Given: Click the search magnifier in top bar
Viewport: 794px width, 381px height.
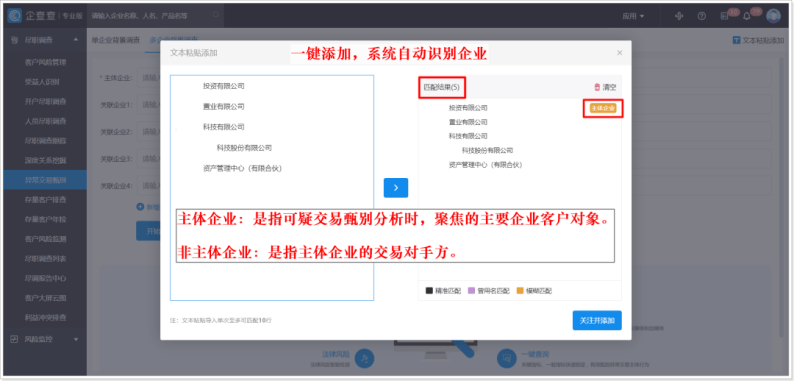Looking at the screenshot, I should coord(215,15).
